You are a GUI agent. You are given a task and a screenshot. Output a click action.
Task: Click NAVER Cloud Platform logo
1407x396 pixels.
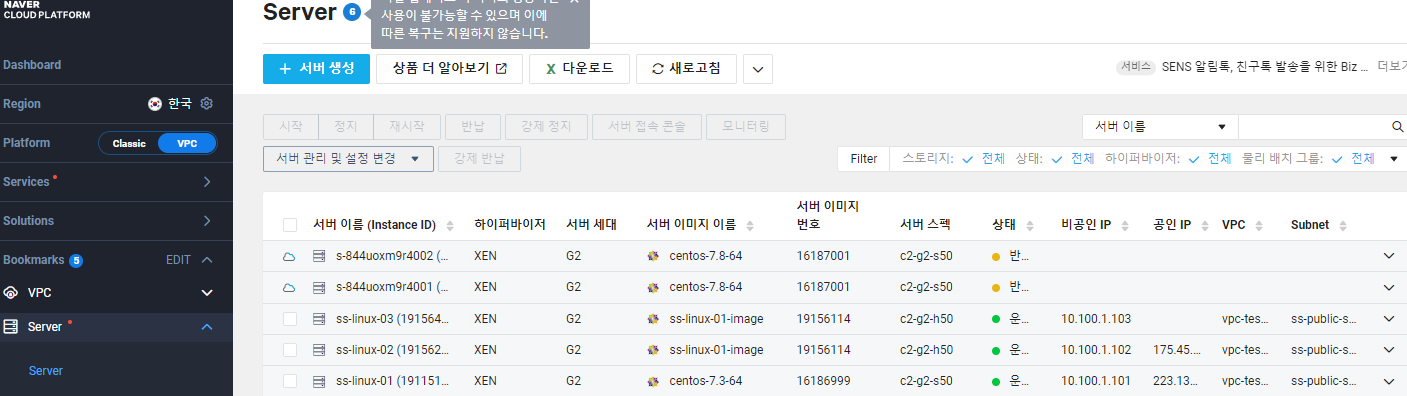tap(47, 9)
